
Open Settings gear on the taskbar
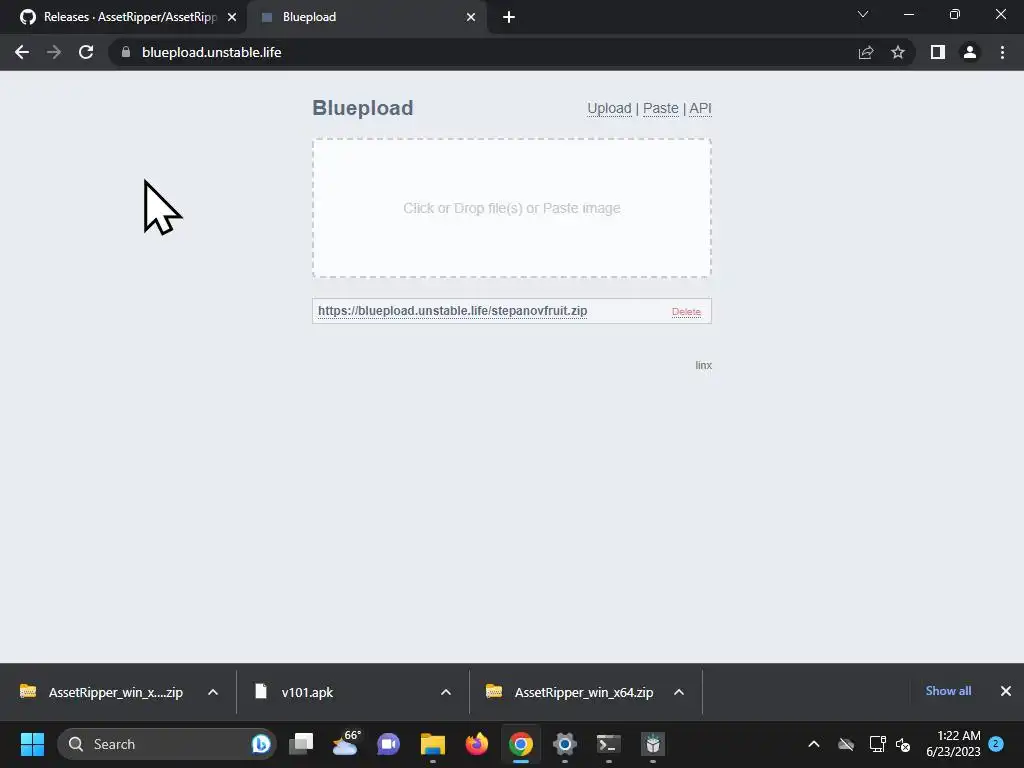coord(565,744)
